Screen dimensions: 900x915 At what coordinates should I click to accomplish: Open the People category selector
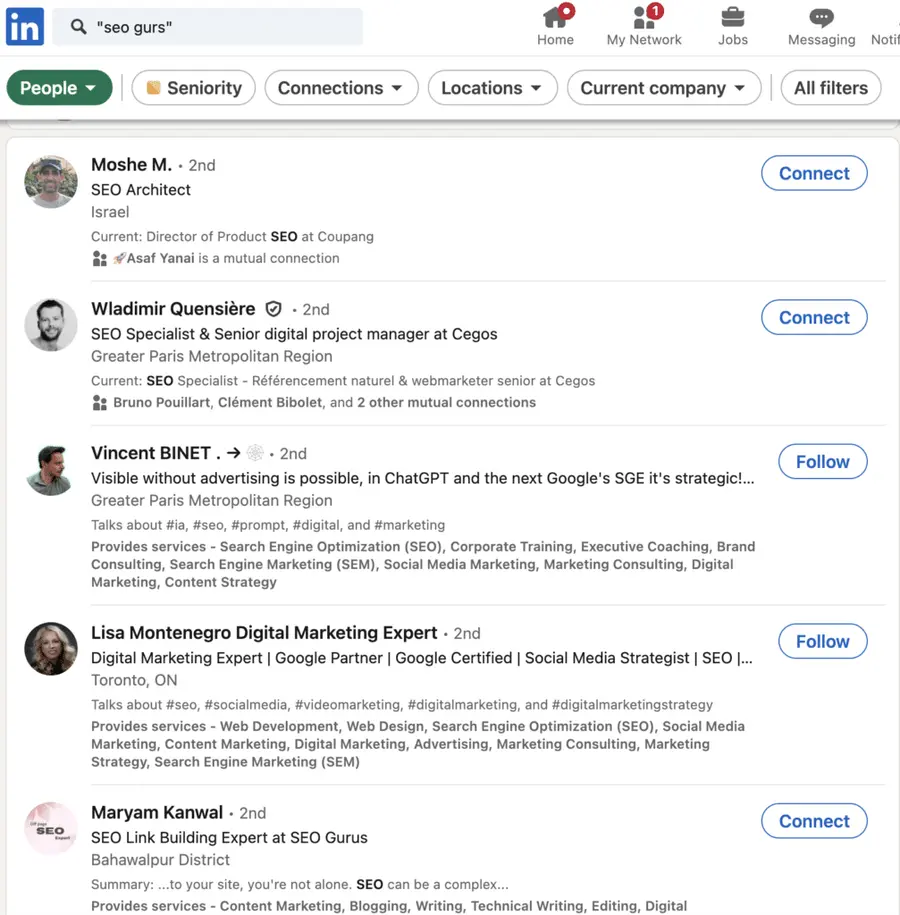pos(59,88)
